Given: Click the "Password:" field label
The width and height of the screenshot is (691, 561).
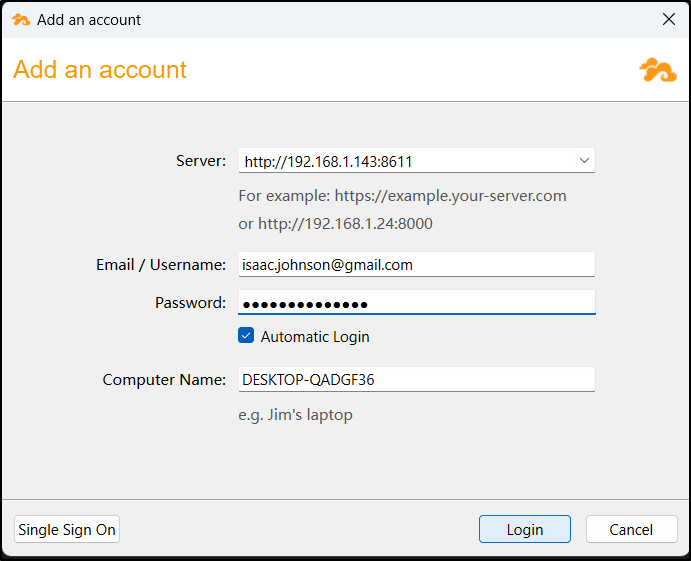Looking at the screenshot, I should click(190, 303).
